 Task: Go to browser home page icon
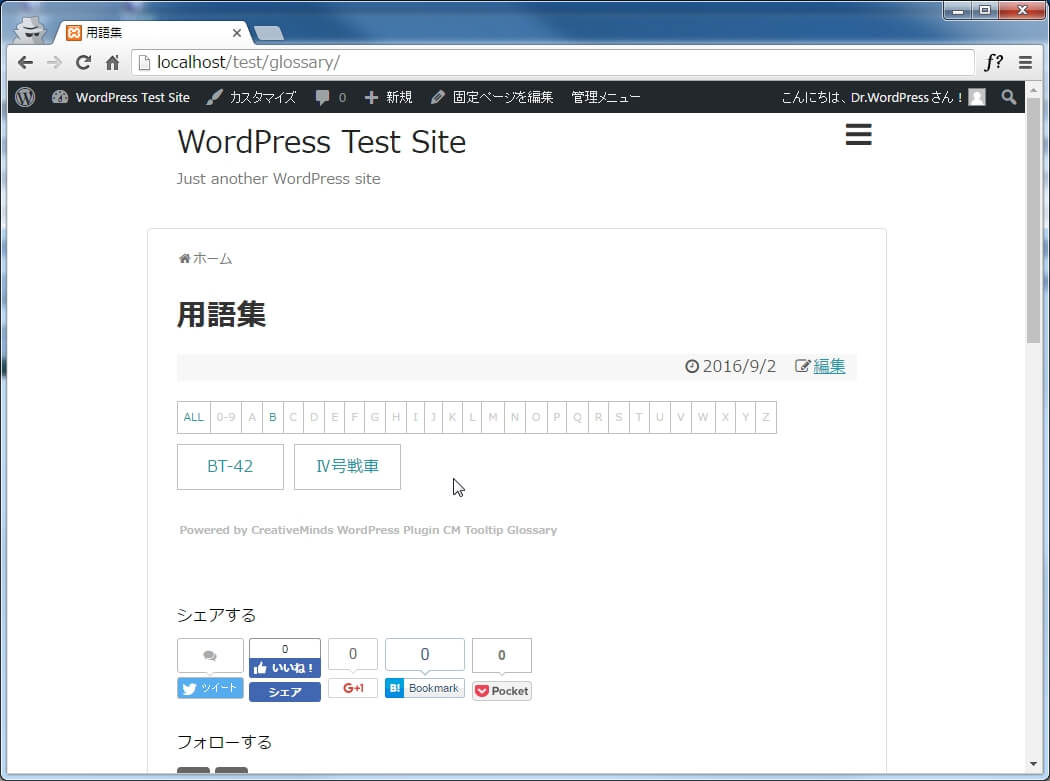pos(112,62)
